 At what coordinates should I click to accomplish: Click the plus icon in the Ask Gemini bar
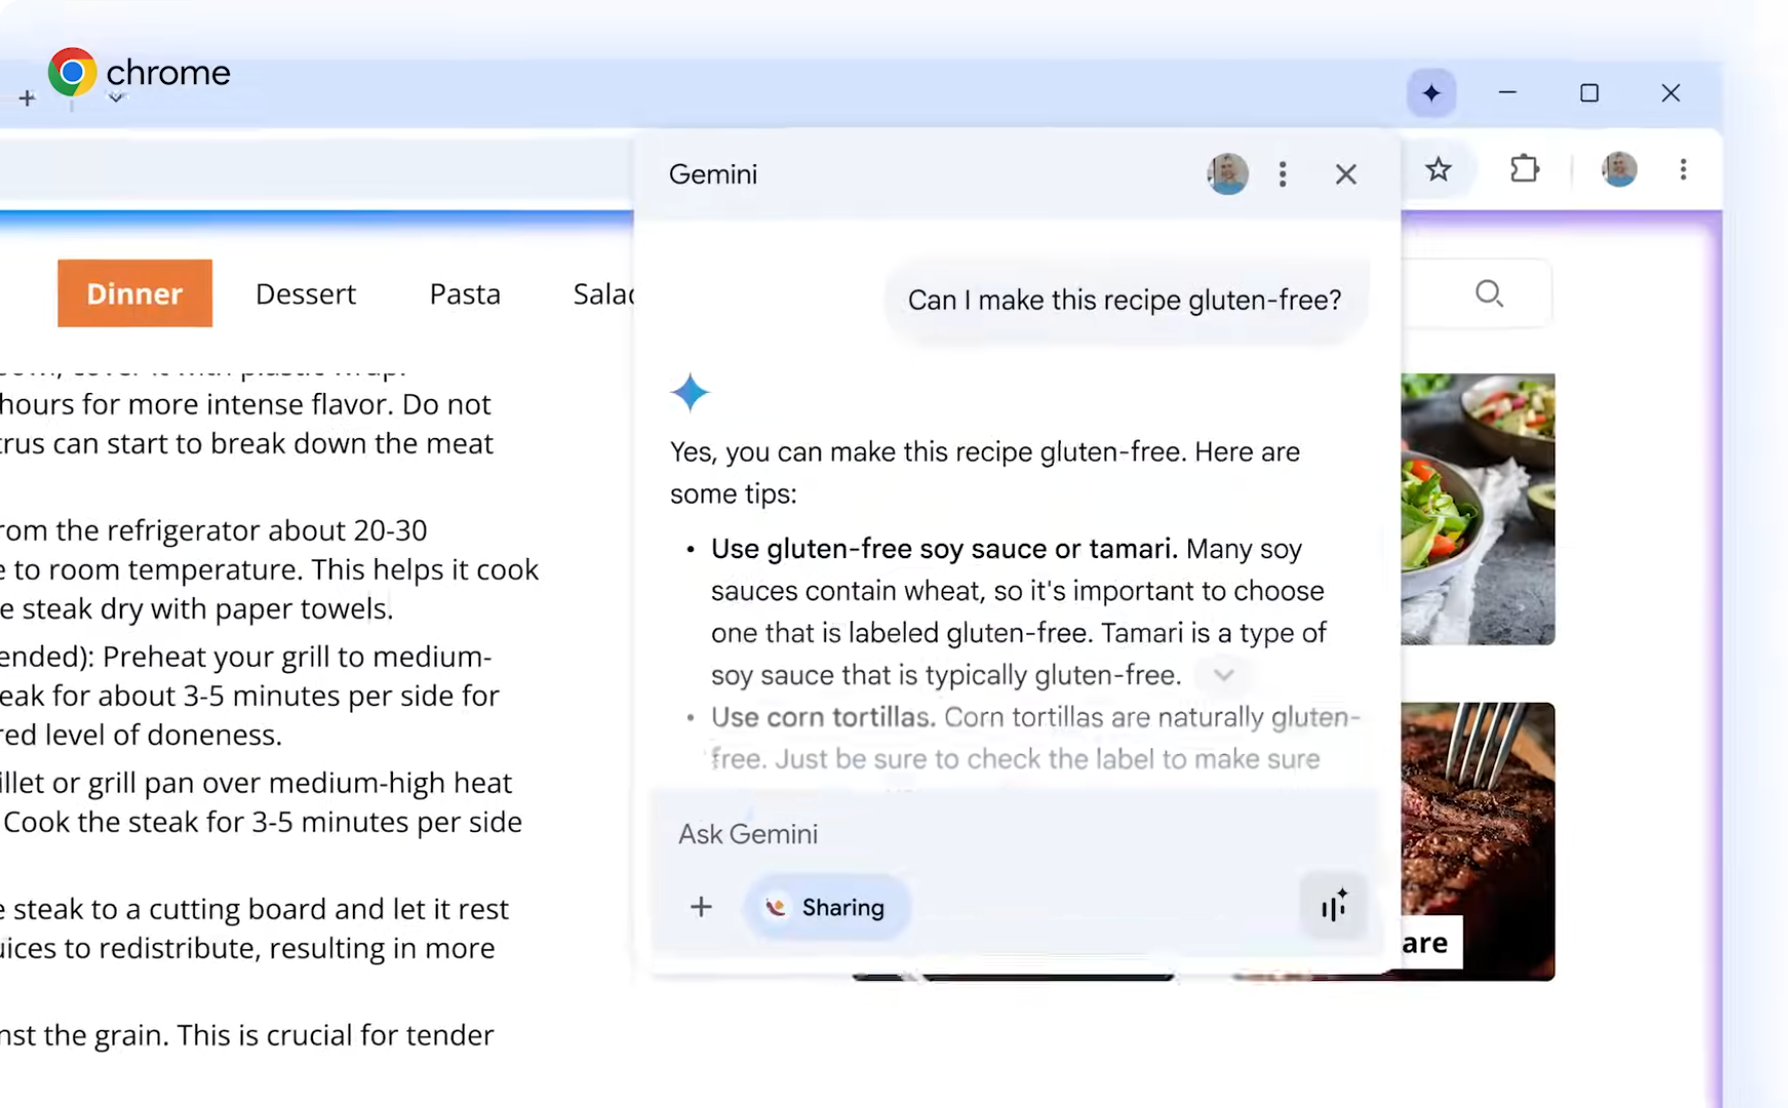(x=701, y=906)
